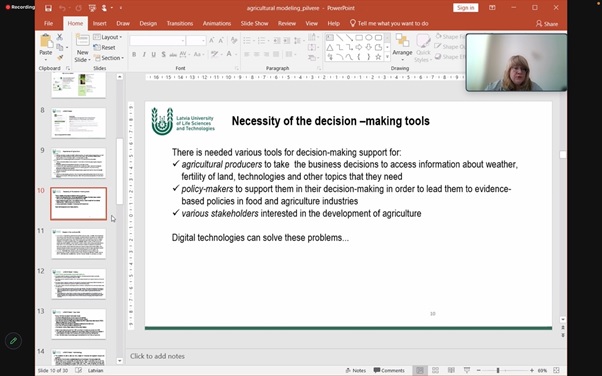602x376 pixels.
Task: Toggle Strikethrough formatting
Action: point(173,55)
